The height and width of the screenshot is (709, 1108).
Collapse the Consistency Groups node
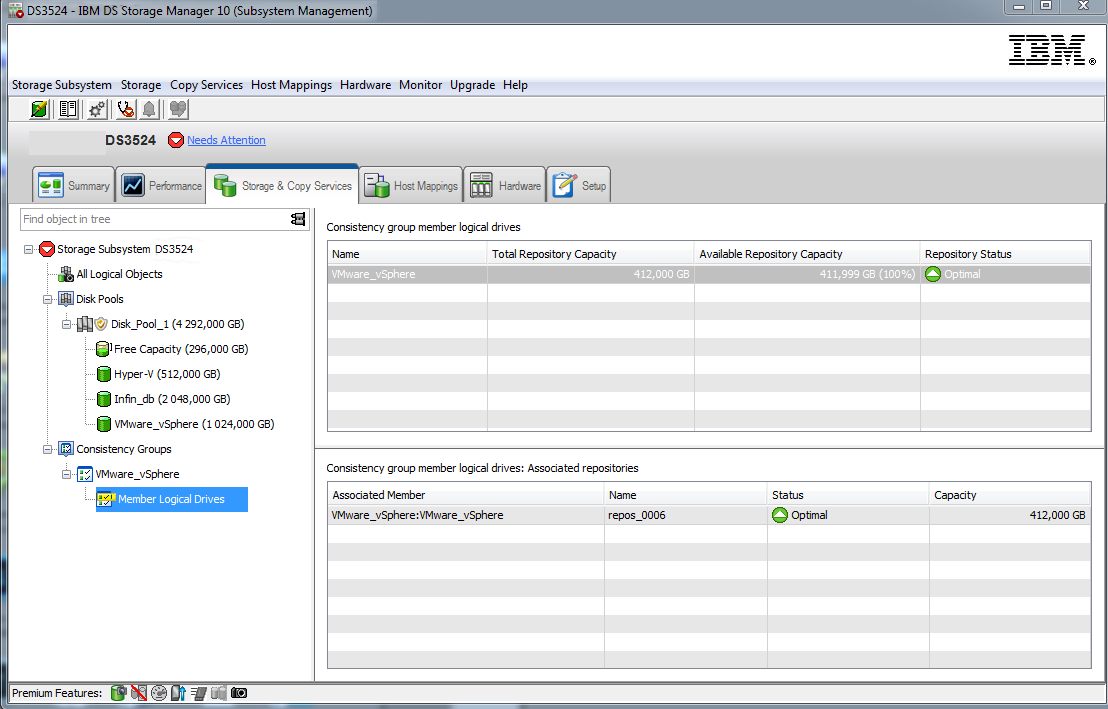[x=48, y=449]
